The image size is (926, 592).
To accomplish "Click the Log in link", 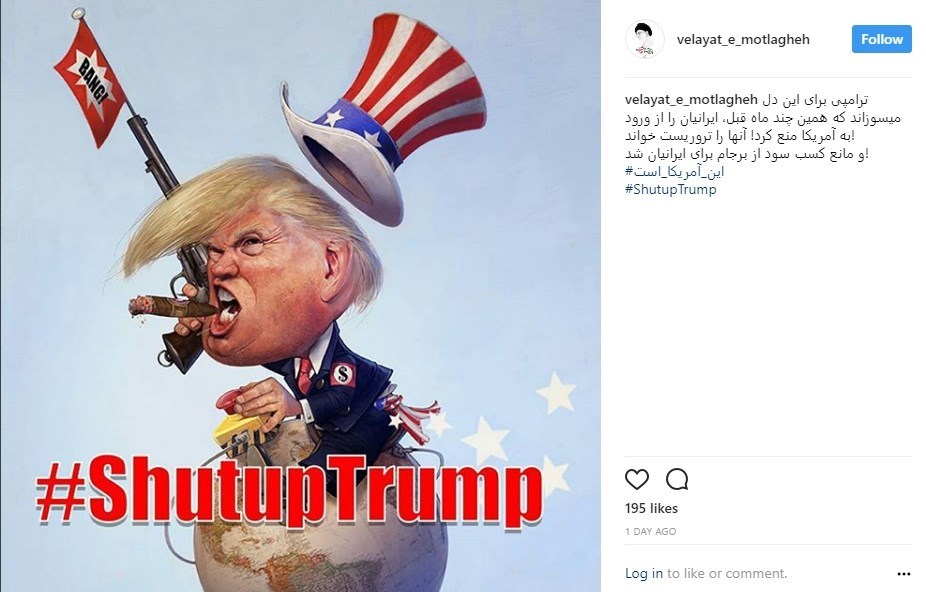I will (644, 574).
